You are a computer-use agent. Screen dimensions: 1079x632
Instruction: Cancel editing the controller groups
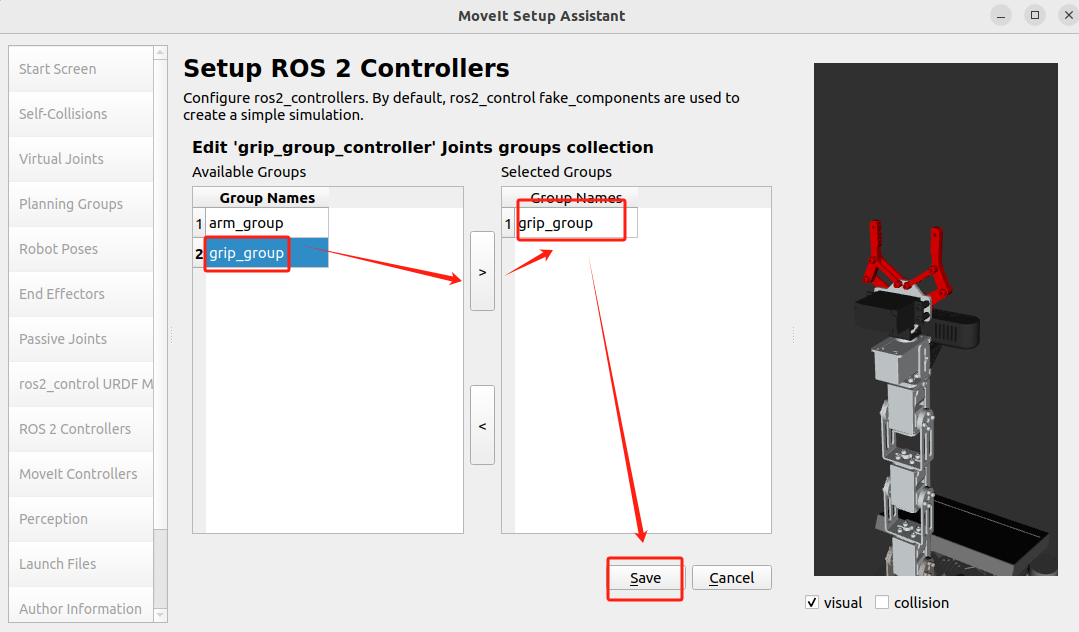pyautogui.click(x=731, y=578)
